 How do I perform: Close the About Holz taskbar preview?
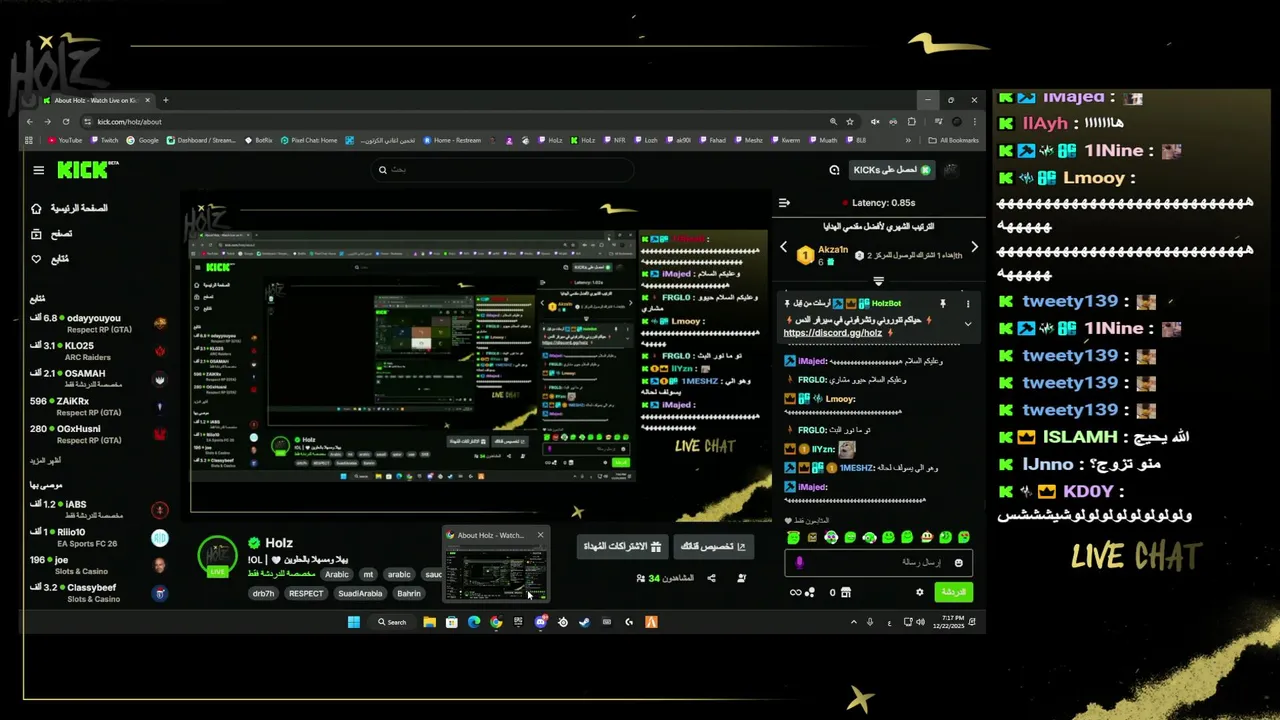[x=540, y=535]
